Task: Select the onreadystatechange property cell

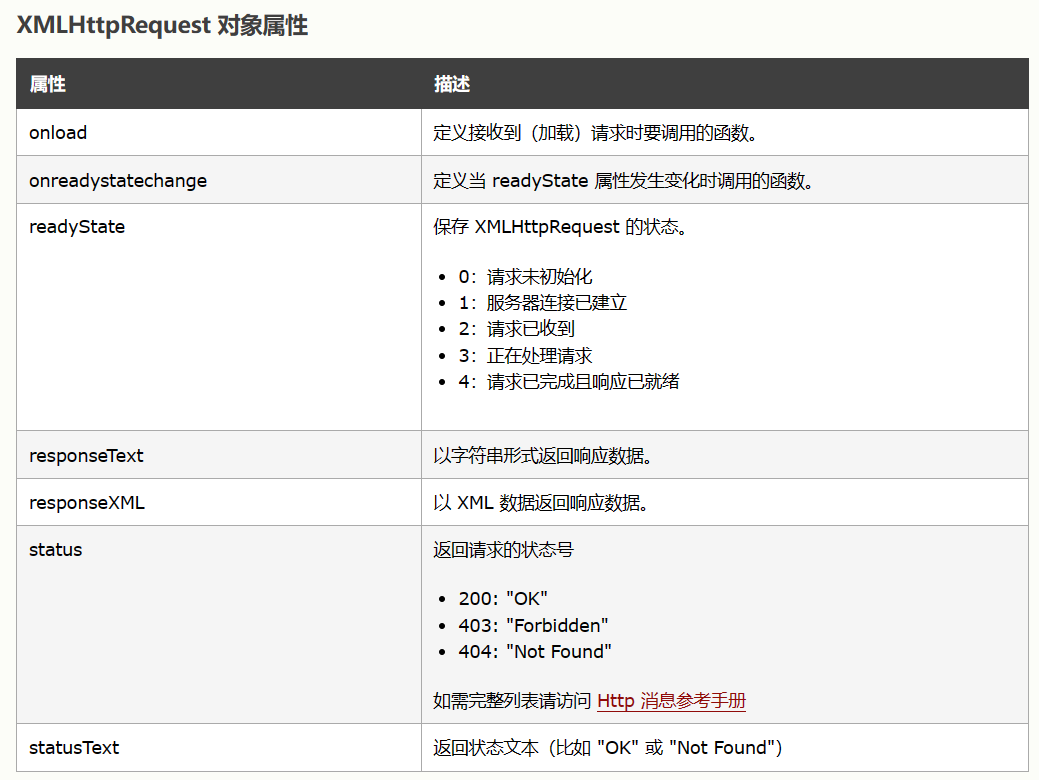Action: point(219,180)
